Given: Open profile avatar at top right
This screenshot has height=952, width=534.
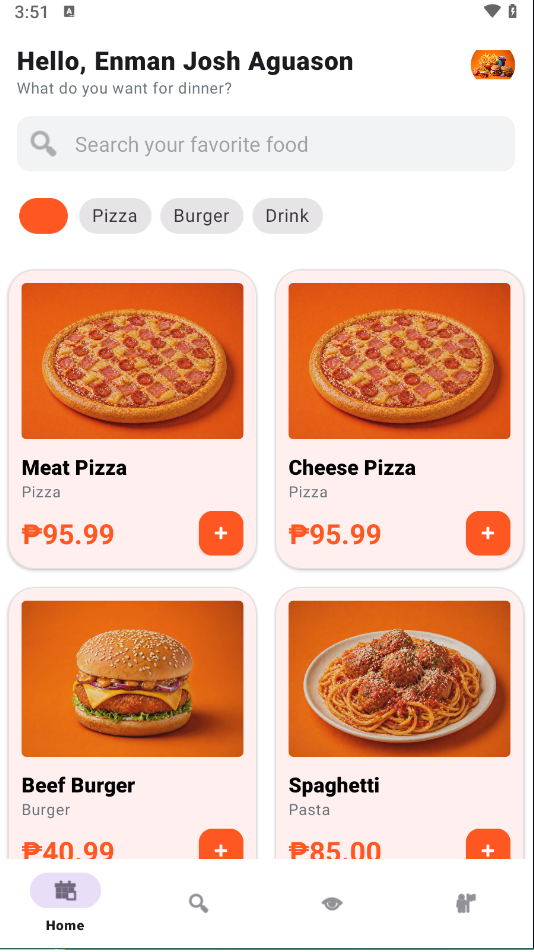Looking at the screenshot, I should tap(493, 64).
